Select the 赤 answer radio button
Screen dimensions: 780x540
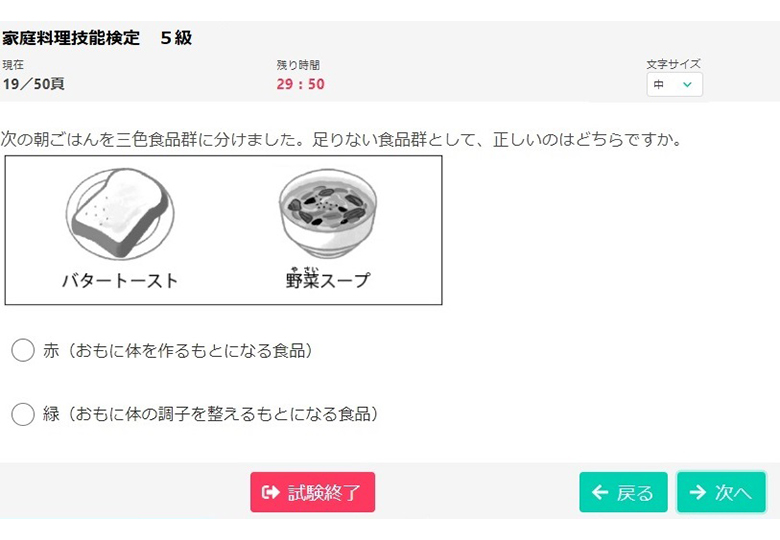point(23,351)
